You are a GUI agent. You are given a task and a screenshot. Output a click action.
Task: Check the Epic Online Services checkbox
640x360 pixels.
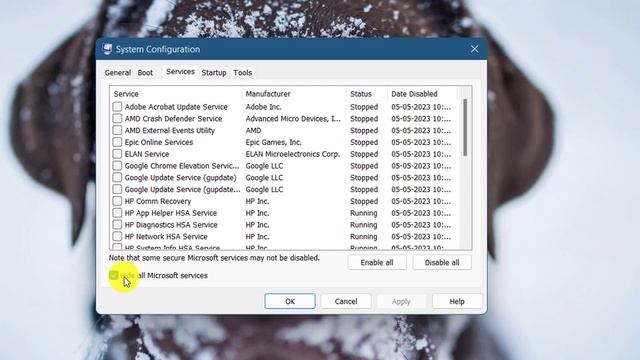click(117, 142)
